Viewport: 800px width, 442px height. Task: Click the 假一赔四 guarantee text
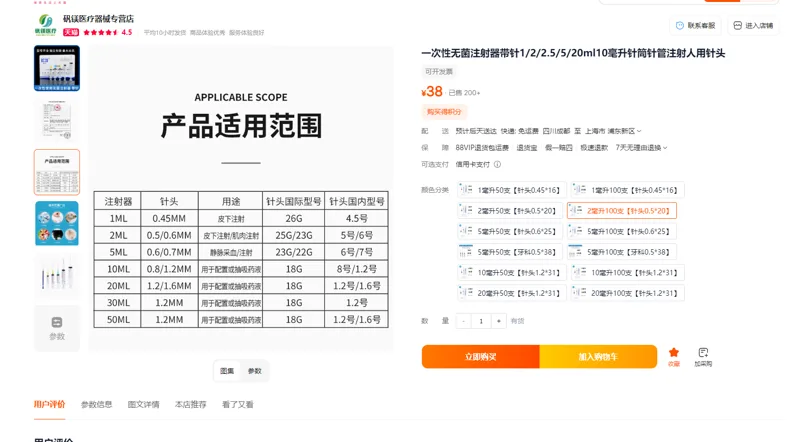[559, 148]
